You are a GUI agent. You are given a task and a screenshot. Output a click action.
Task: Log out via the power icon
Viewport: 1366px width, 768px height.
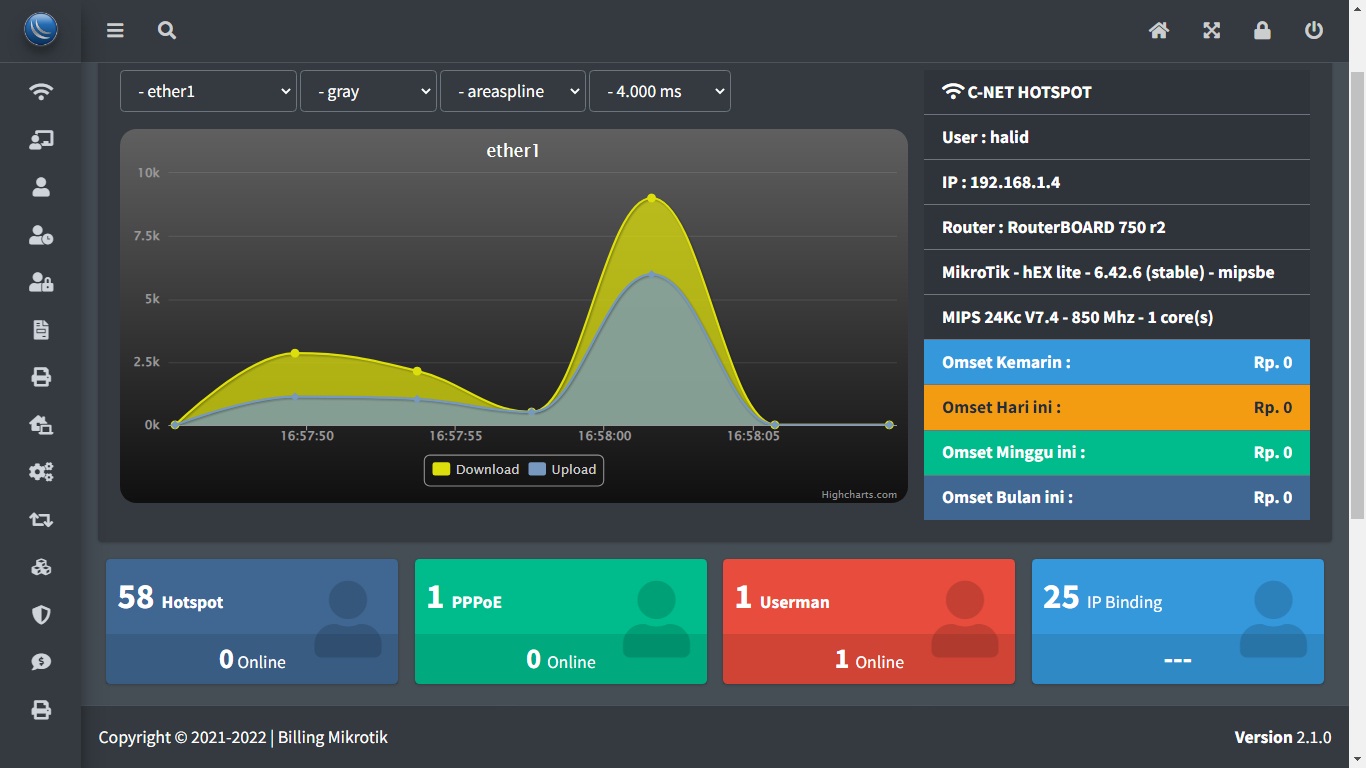1314,30
